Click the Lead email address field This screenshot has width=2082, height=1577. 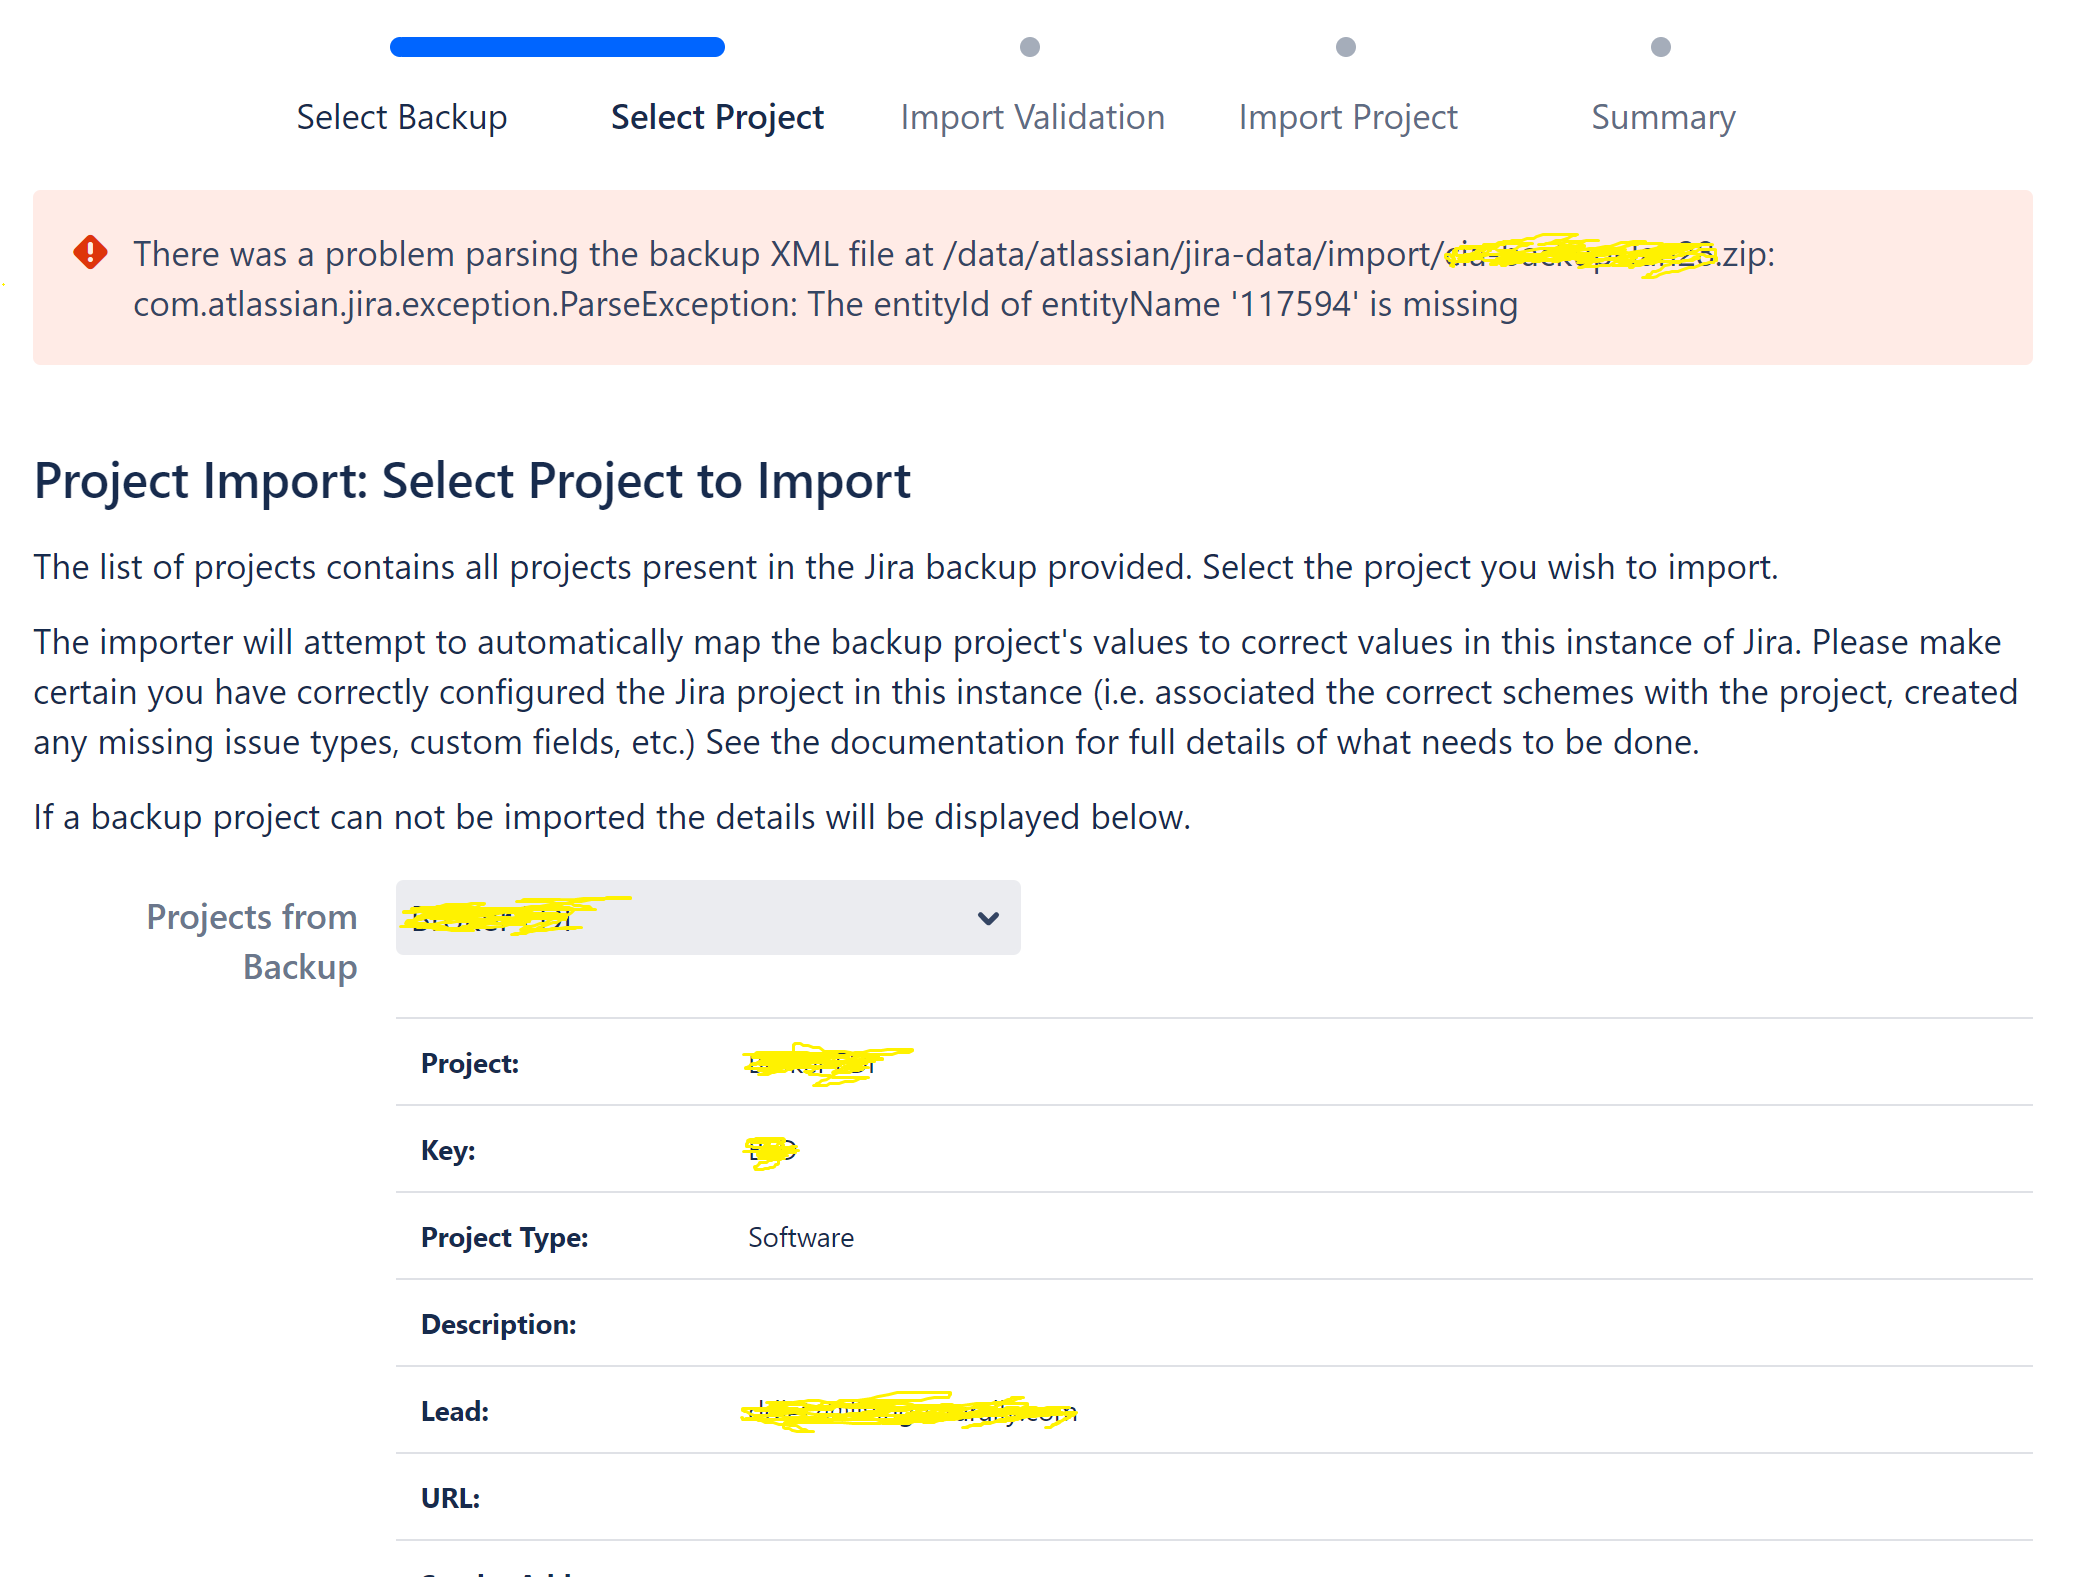905,1411
